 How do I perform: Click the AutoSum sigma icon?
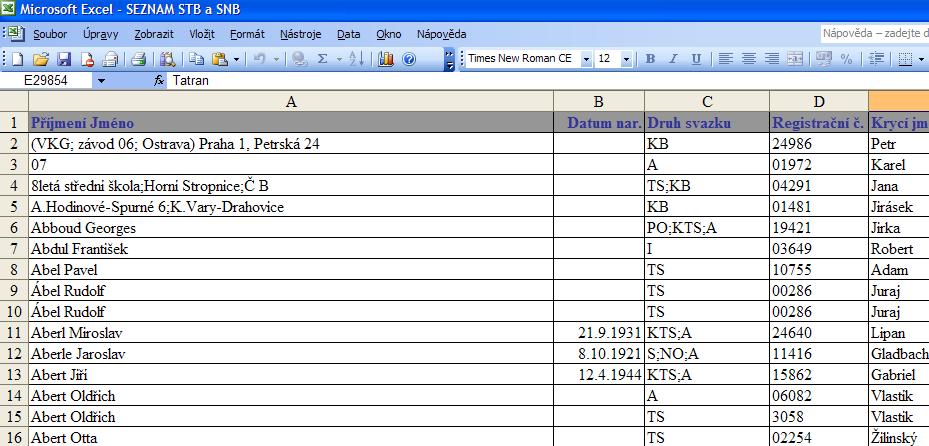[322, 59]
